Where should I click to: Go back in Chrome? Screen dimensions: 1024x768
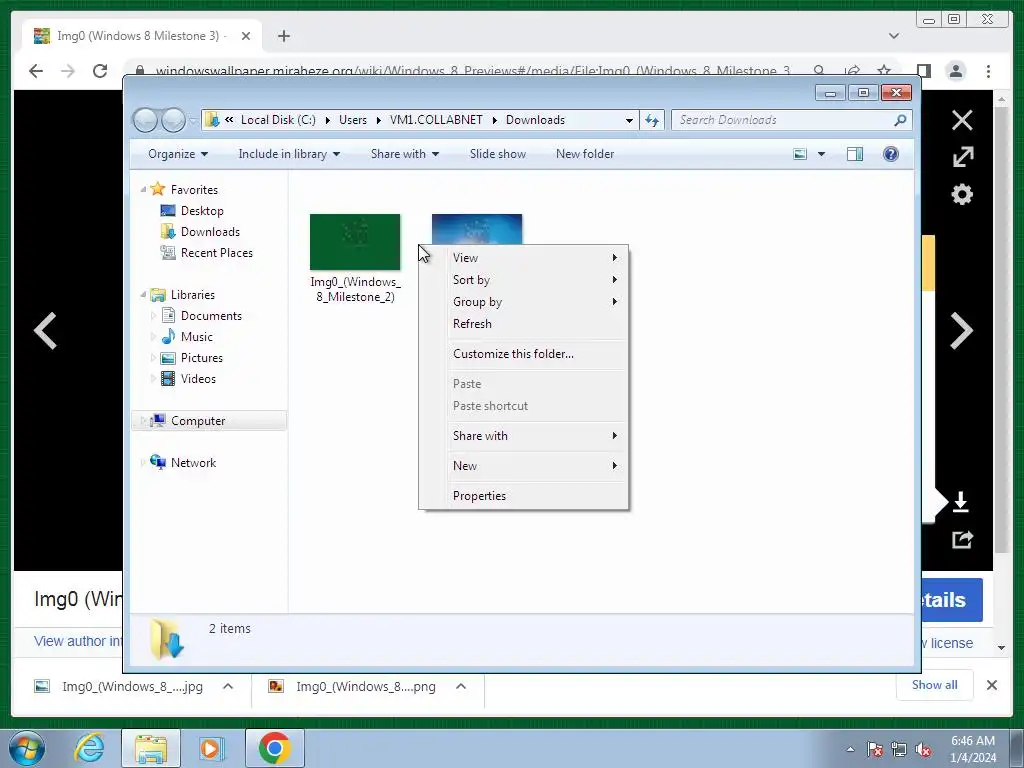tap(36, 71)
